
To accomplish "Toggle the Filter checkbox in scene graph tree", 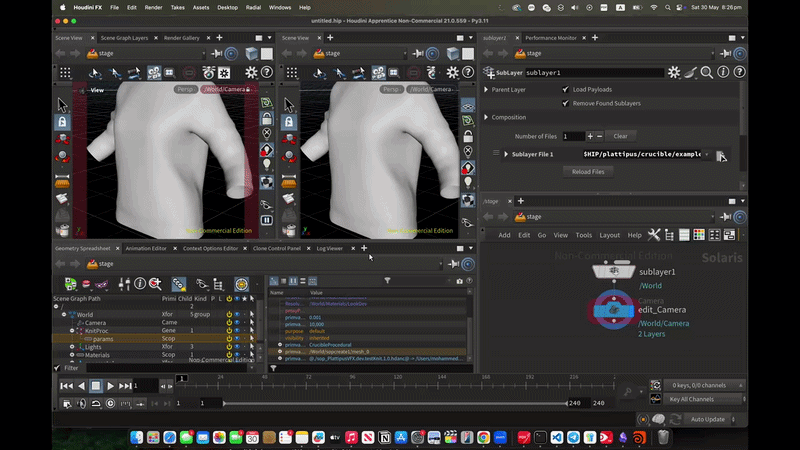I will coord(57,367).
